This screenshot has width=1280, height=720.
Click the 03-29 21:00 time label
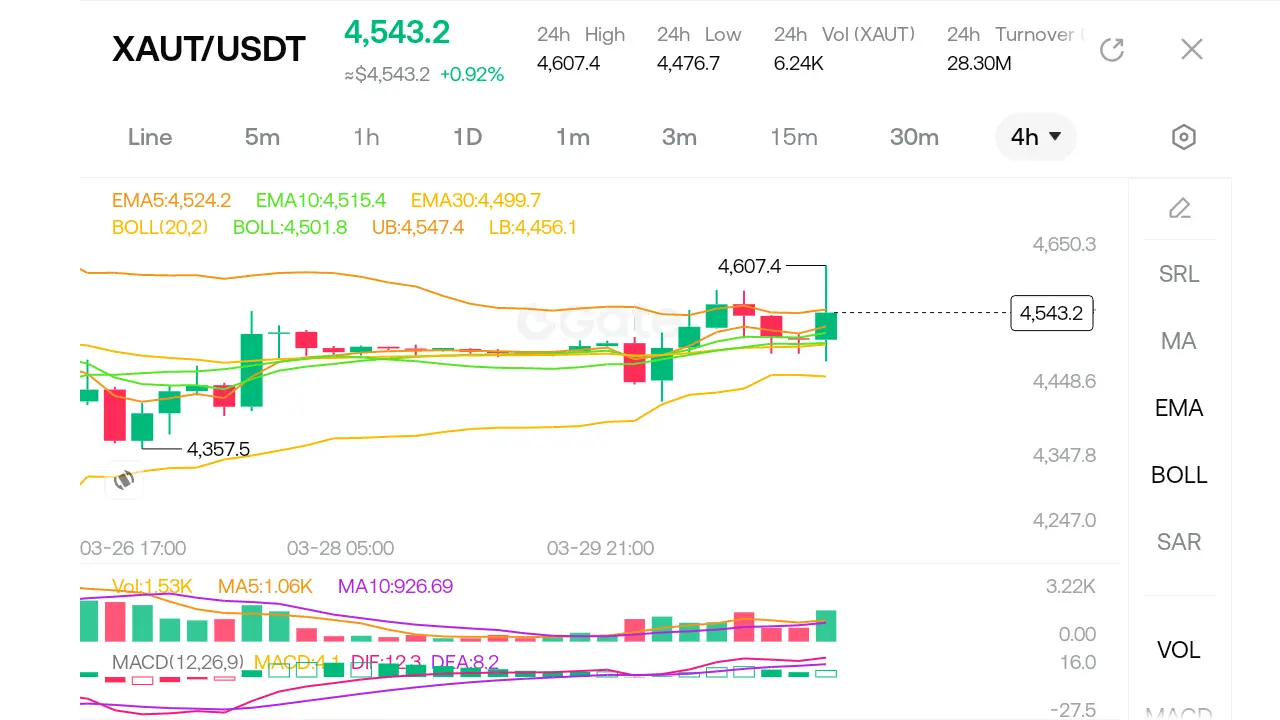pos(600,548)
